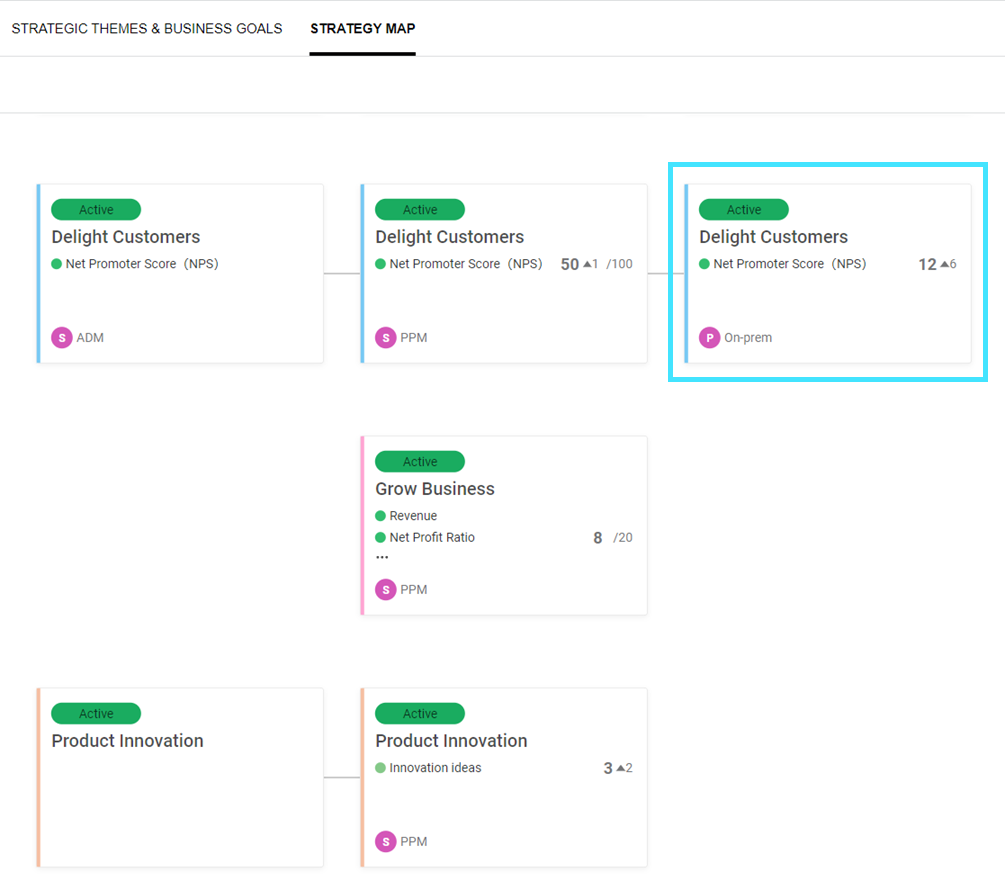Click the green dot next to Net Profit Ratio
Viewport: 1005px width, 890px height.
pos(380,538)
